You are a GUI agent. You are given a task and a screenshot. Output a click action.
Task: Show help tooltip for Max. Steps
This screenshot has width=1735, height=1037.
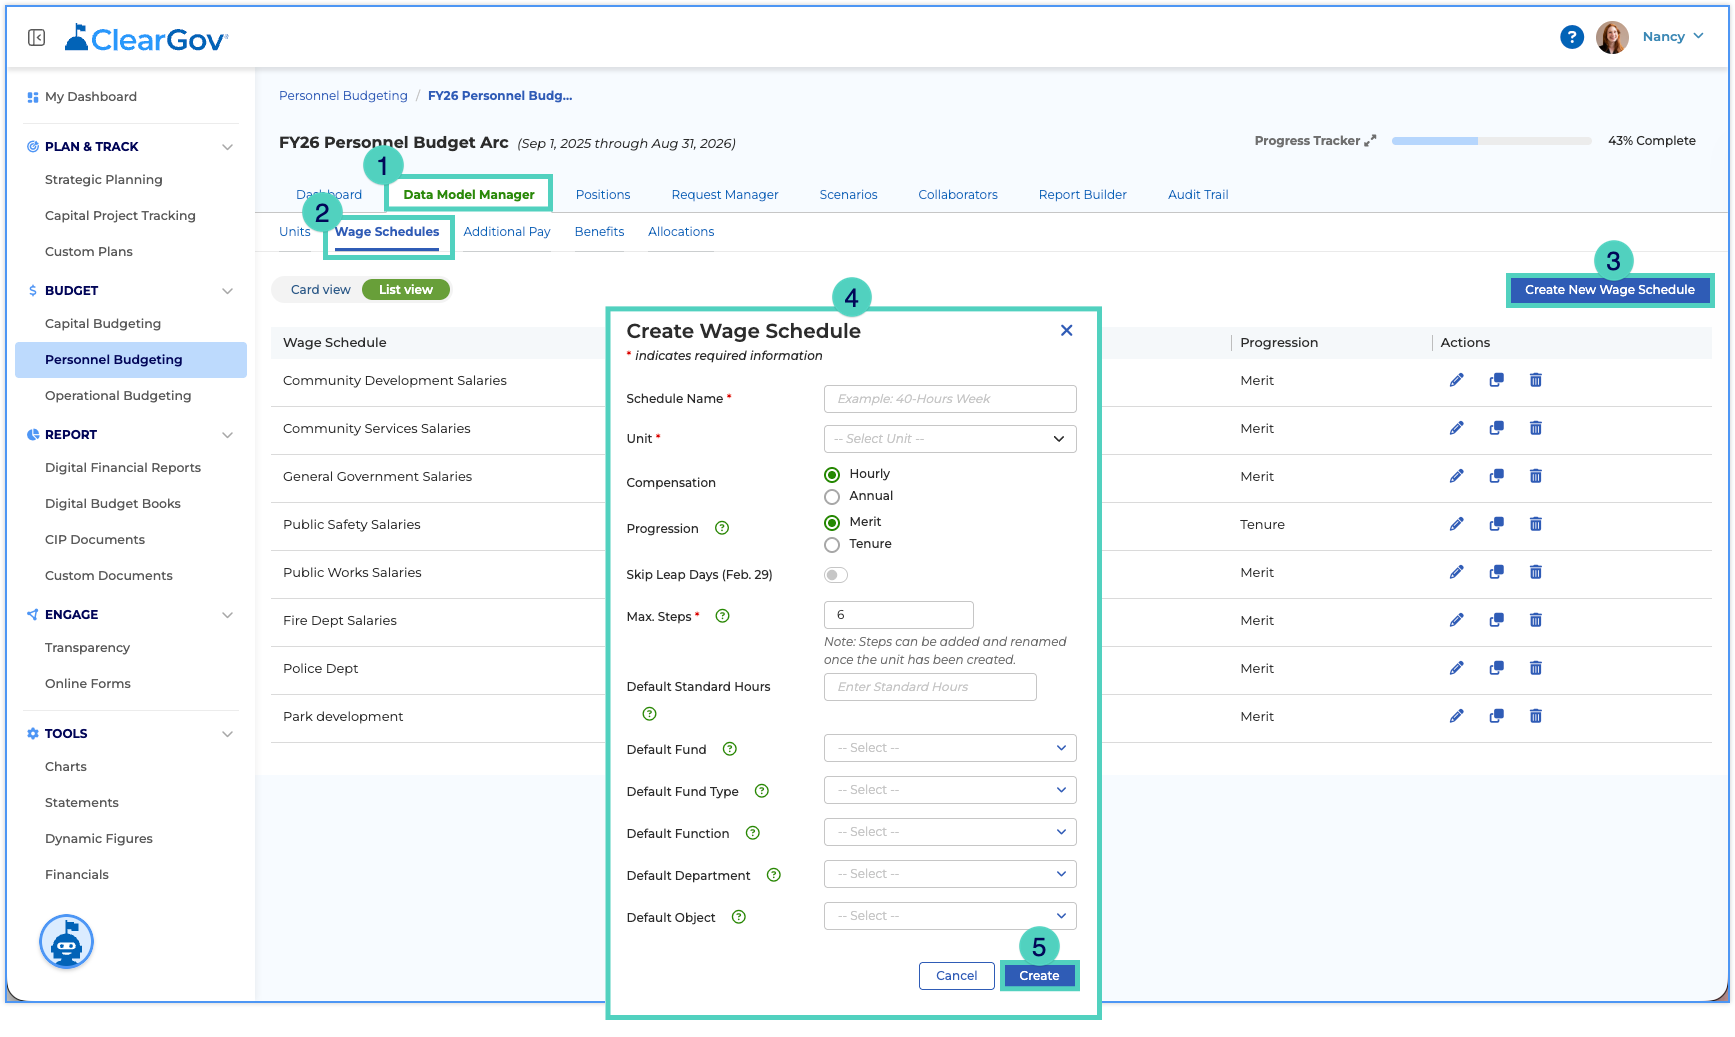coord(722,616)
